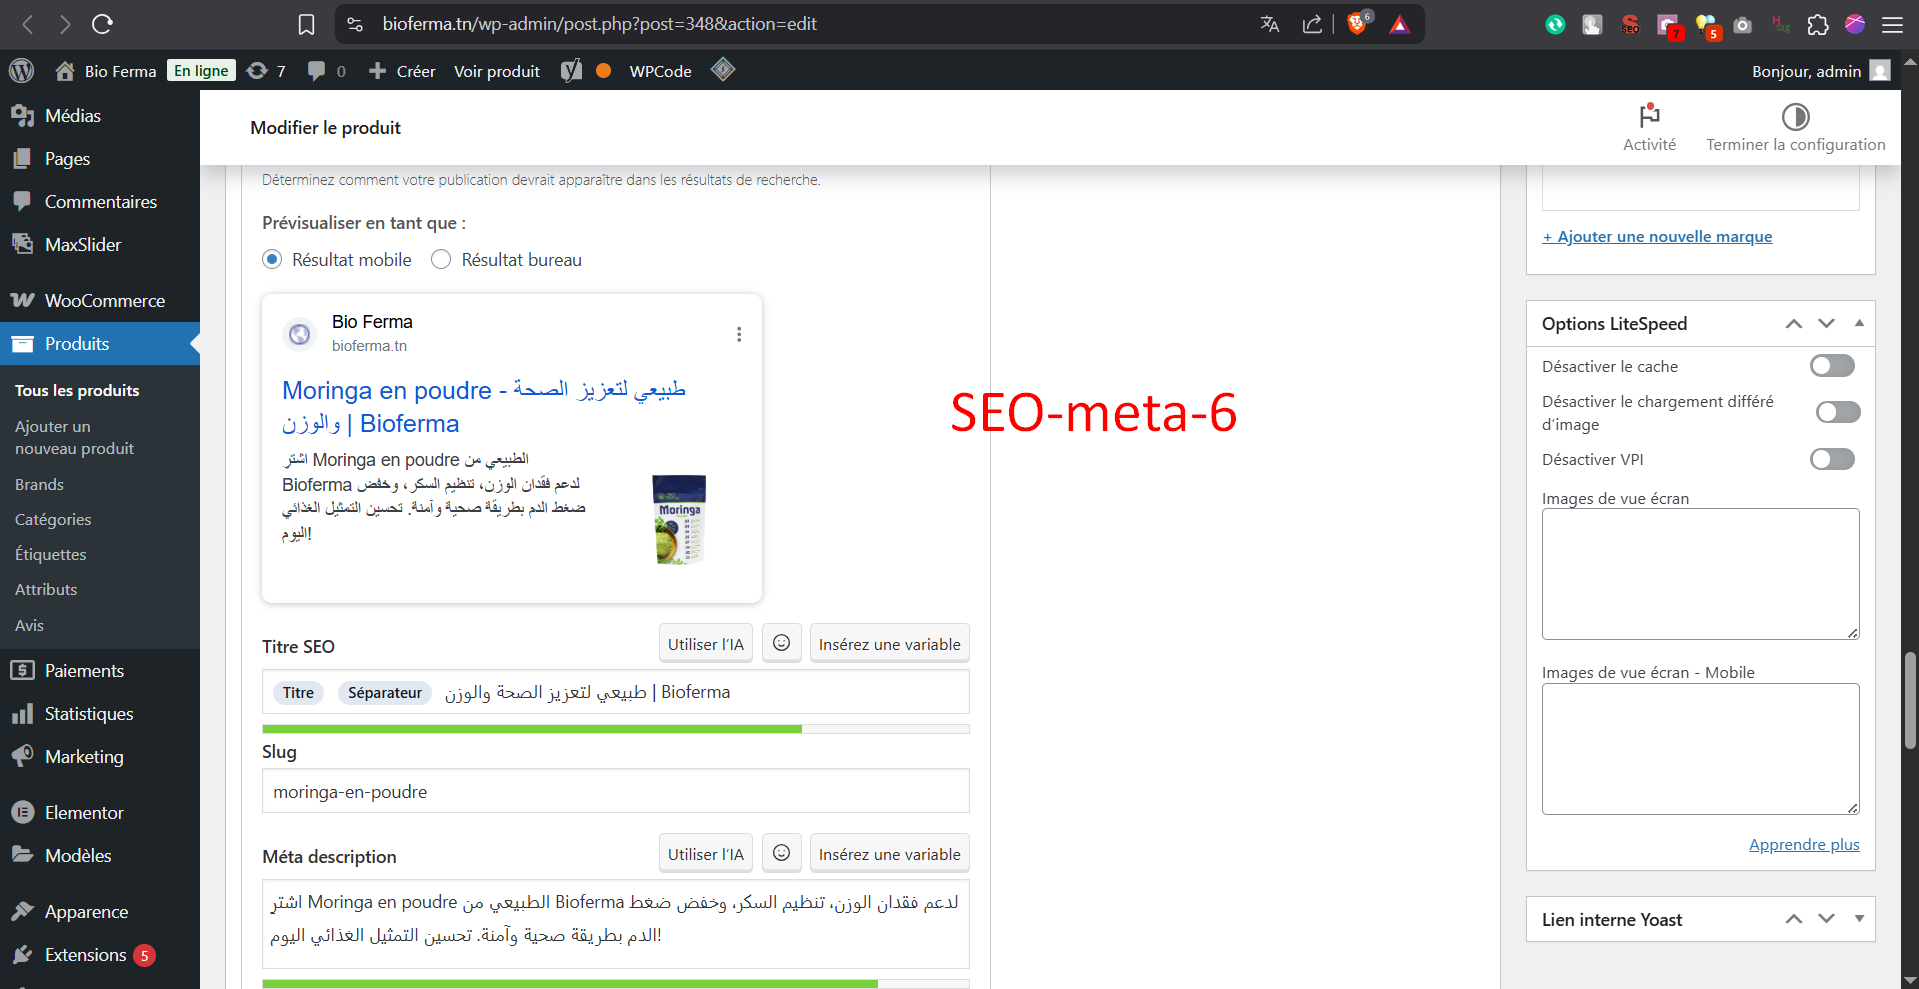Open emoji picker for Titre SEO
Viewport: 1919px width, 989px height.
click(x=782, y=643)
